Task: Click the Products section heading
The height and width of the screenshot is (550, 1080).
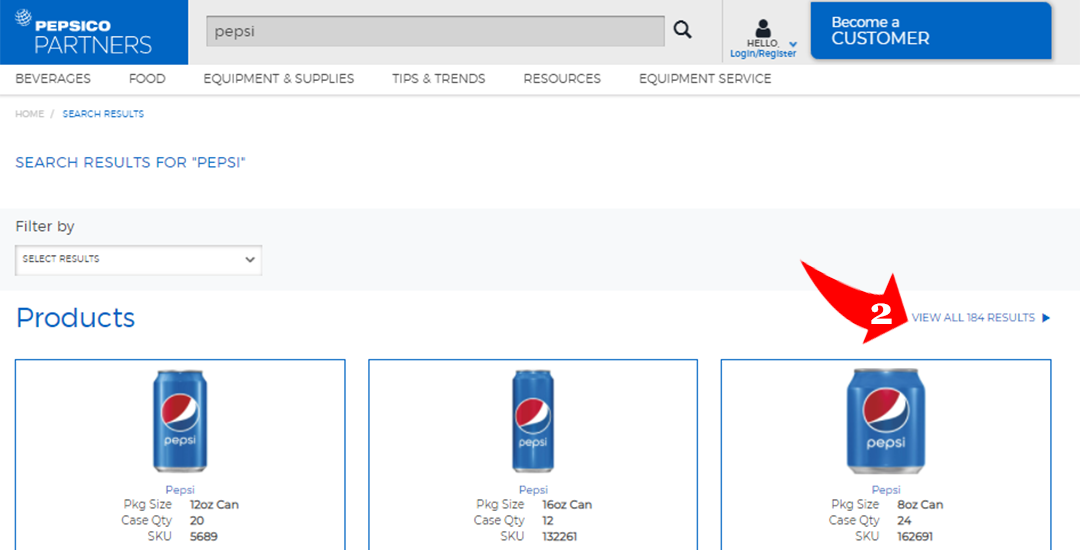Action: [x=75, y=317]
